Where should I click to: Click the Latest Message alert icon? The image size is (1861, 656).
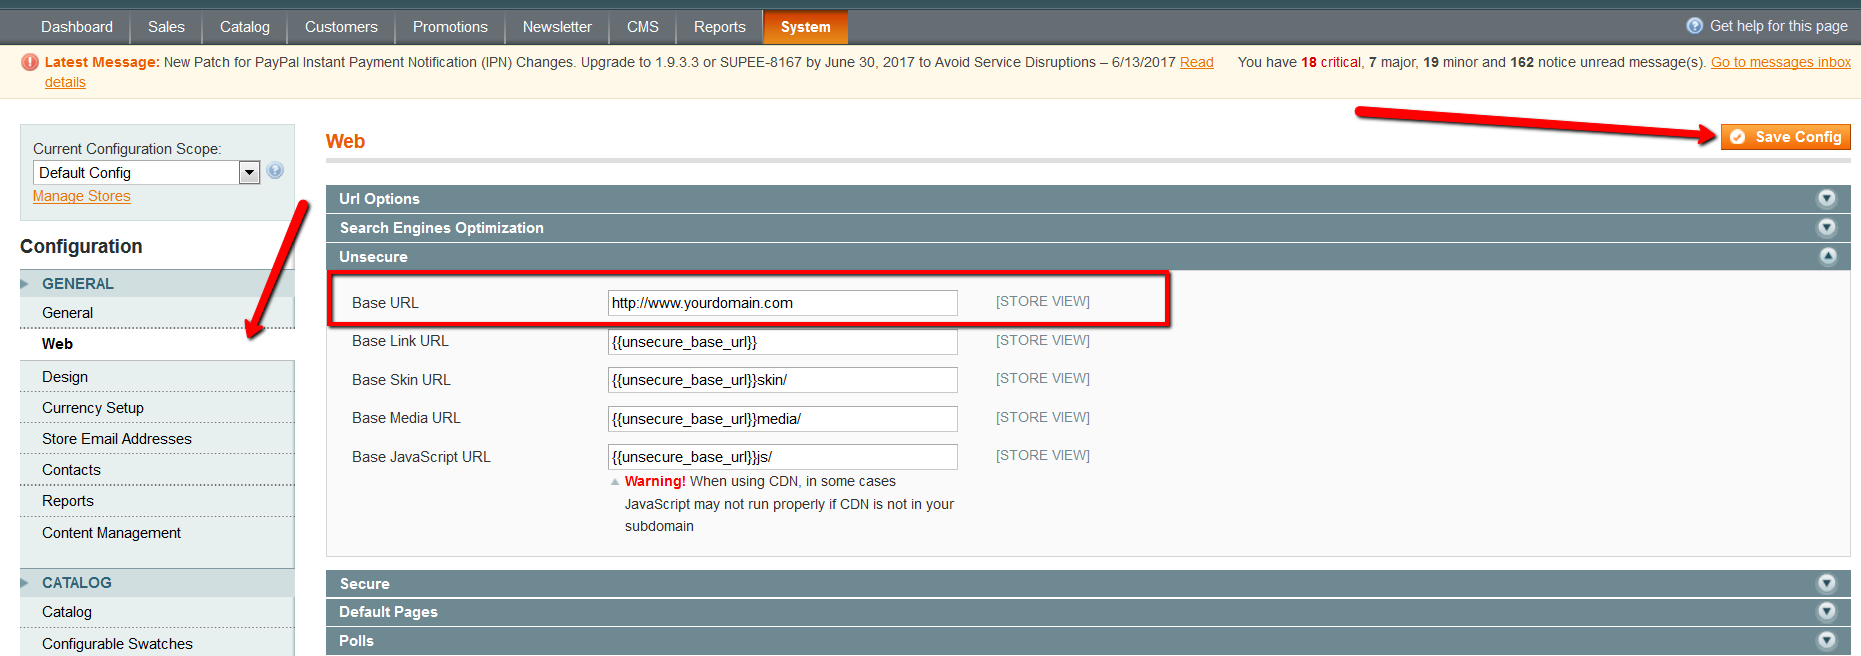(30, 62)
